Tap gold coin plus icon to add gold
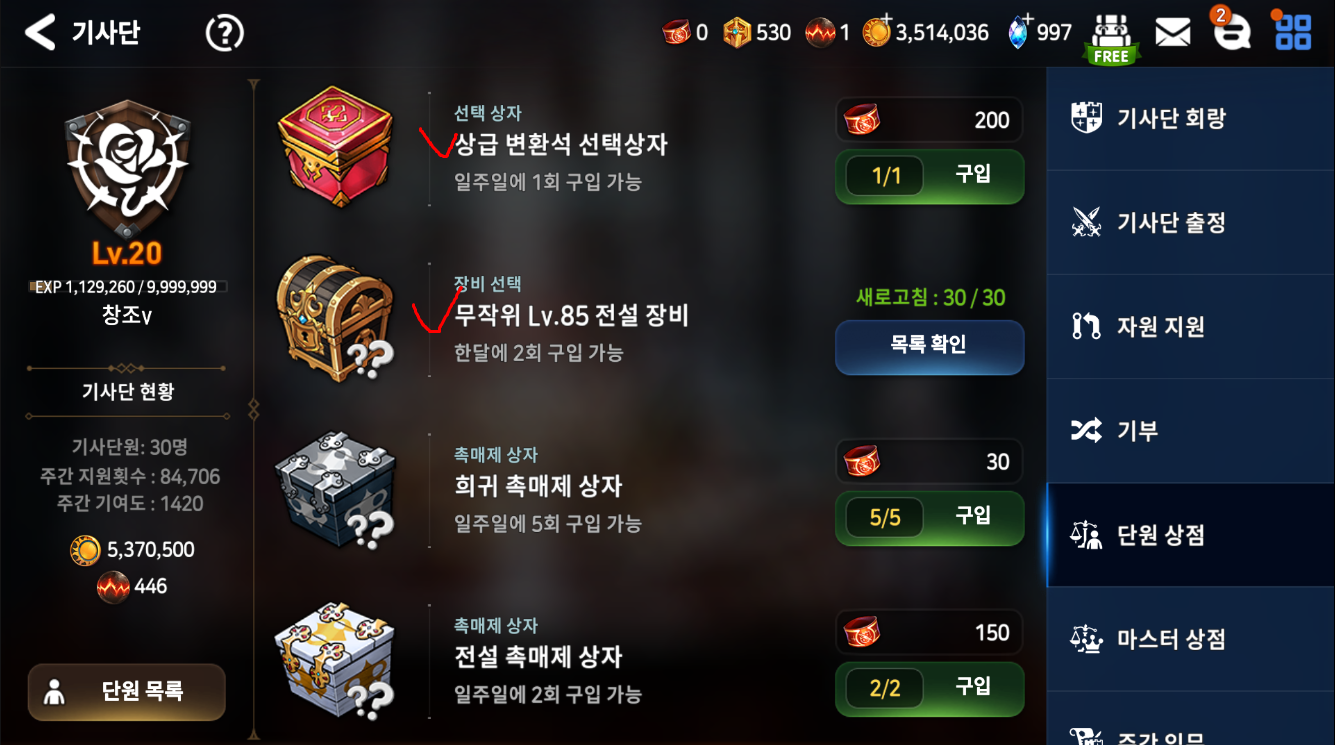Screen dimensions: 1335x745 tap(876, 32)
